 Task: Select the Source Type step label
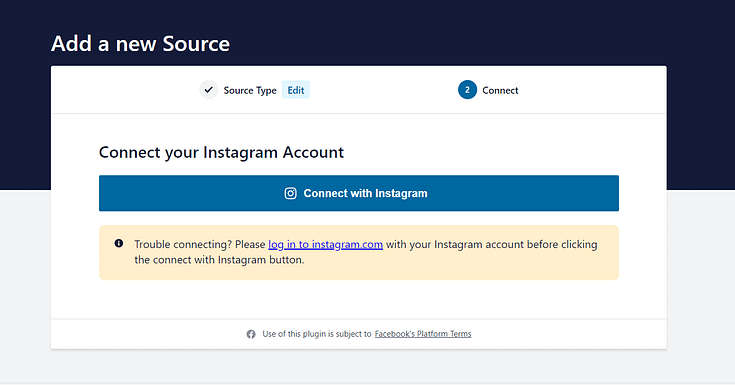point(250,90)
